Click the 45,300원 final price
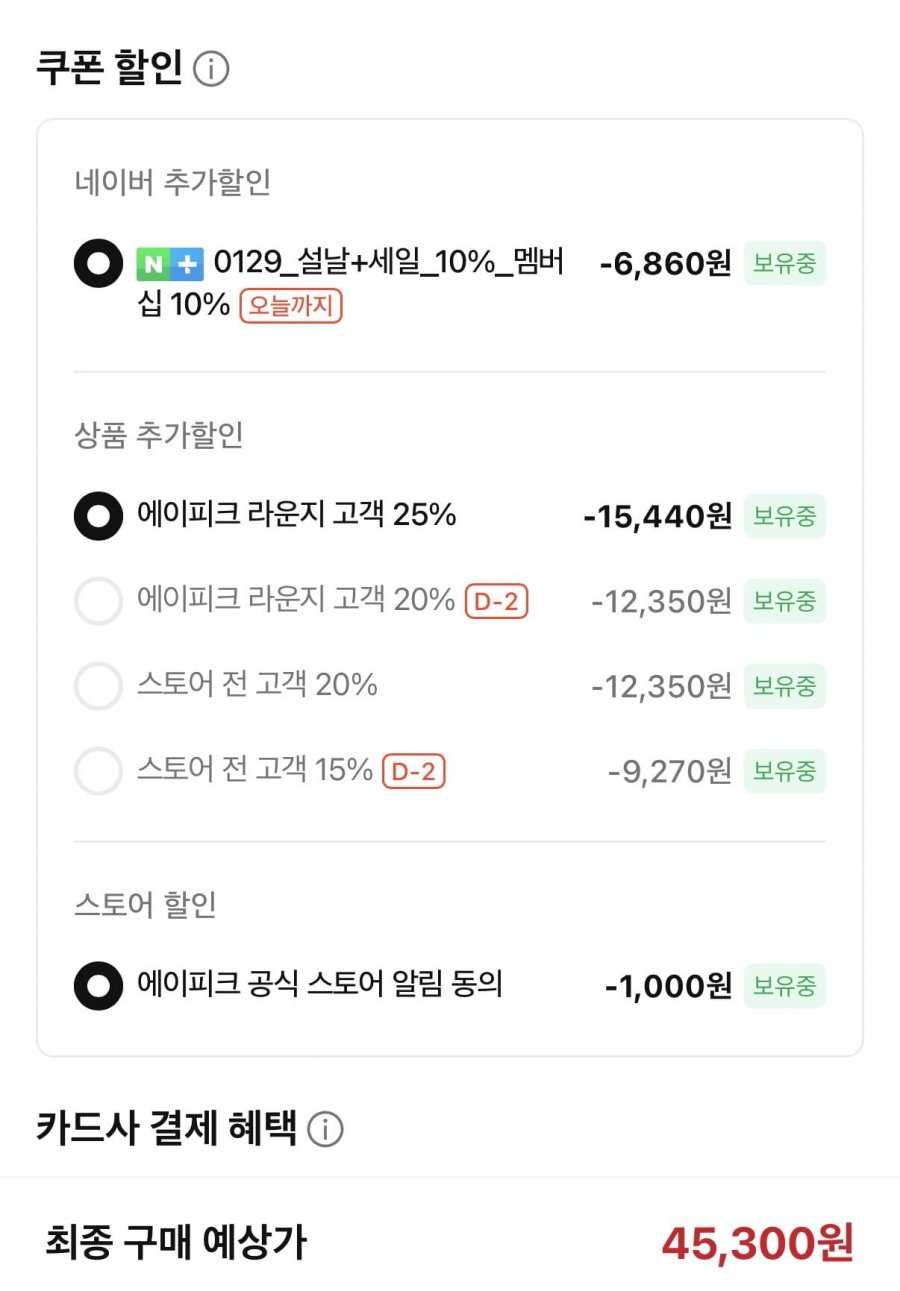 pos(757,1243)
